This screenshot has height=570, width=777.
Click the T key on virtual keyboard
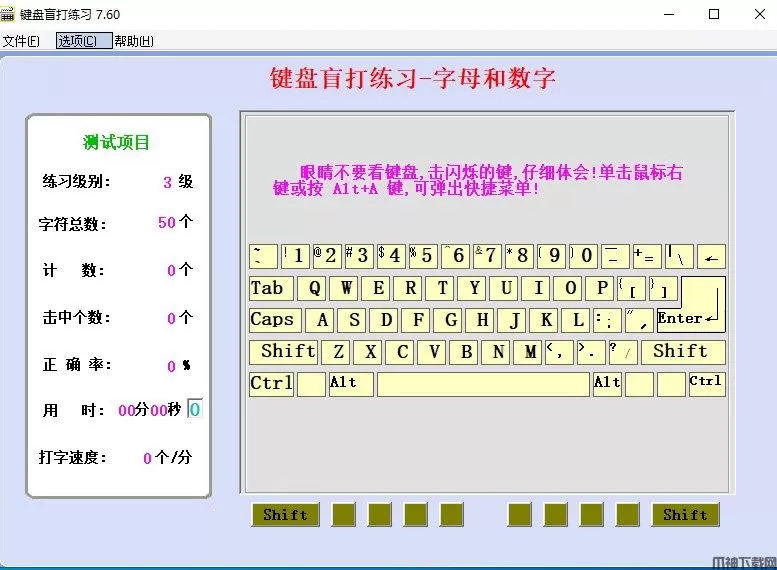pos(440,288)
